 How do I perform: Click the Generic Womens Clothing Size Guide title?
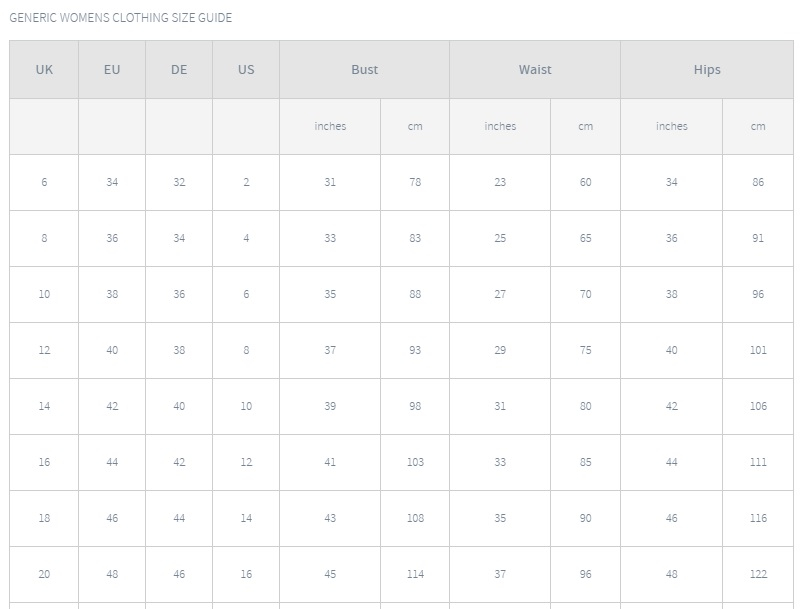tap(121, 17)
